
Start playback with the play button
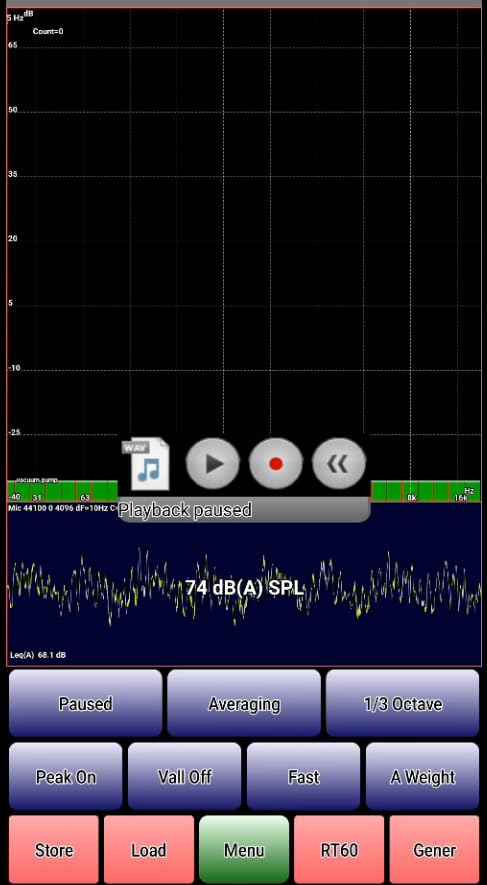pyautogui.click(x=213, y=463)
